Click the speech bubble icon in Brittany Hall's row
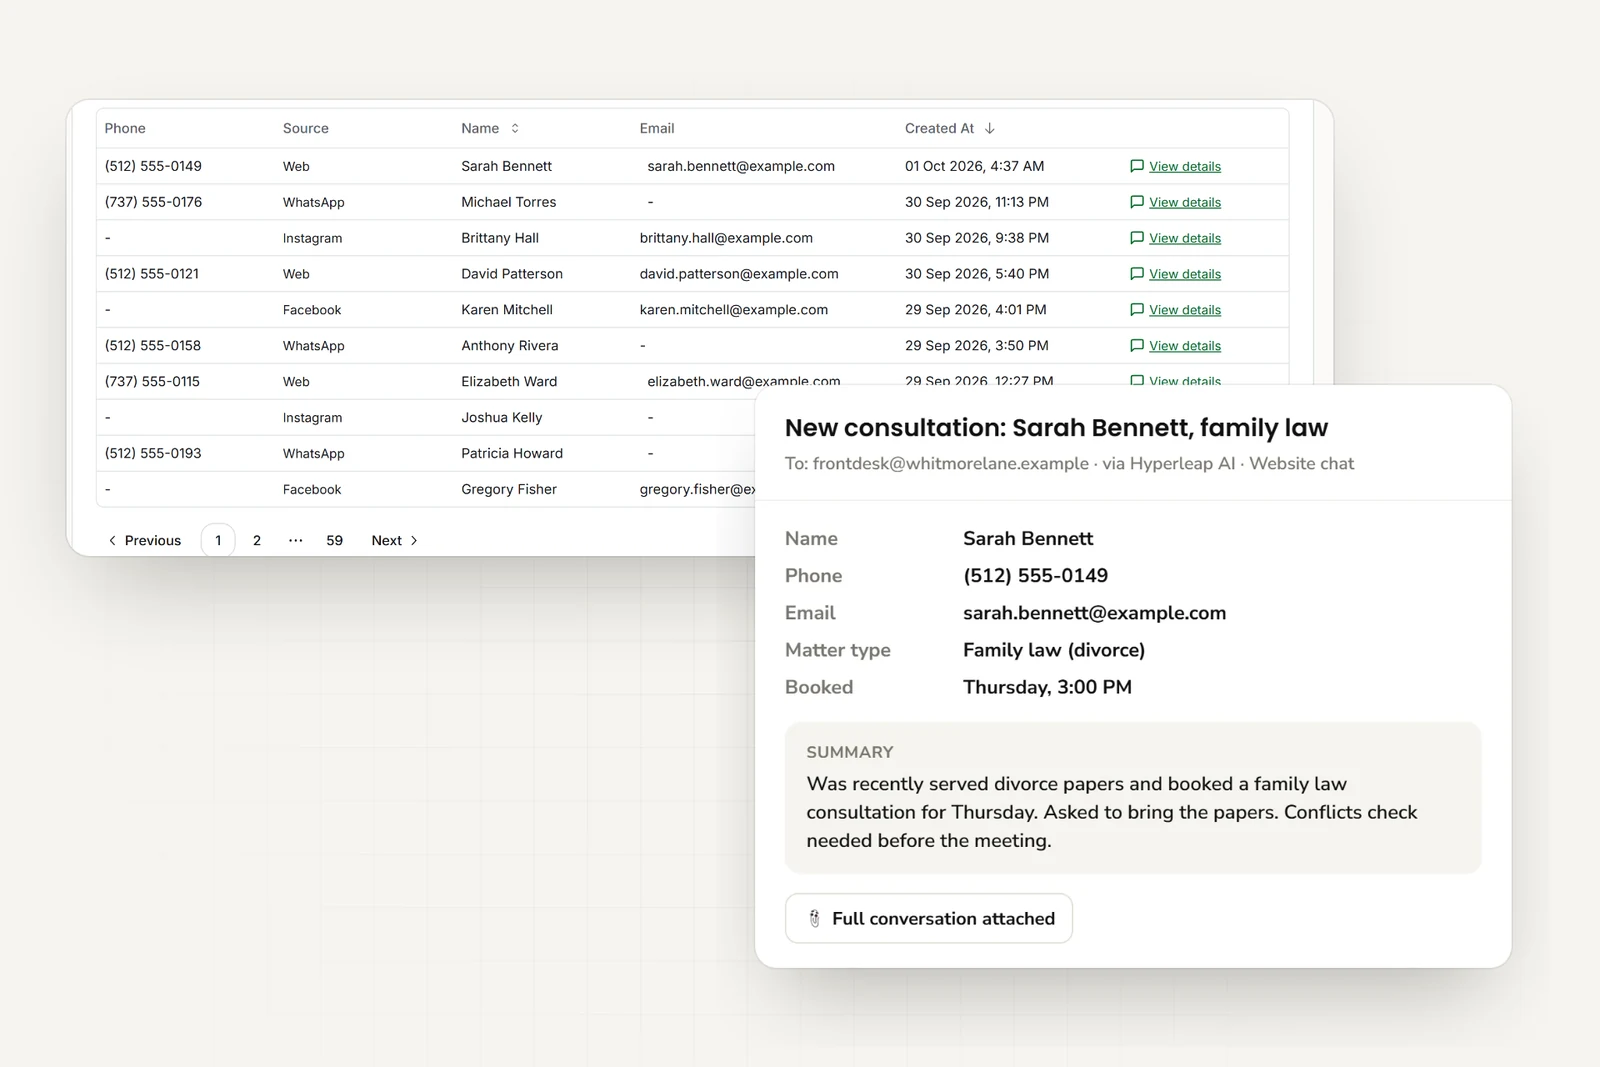This screenshot has width=1600, height=1067. [x=1136, y=238]
